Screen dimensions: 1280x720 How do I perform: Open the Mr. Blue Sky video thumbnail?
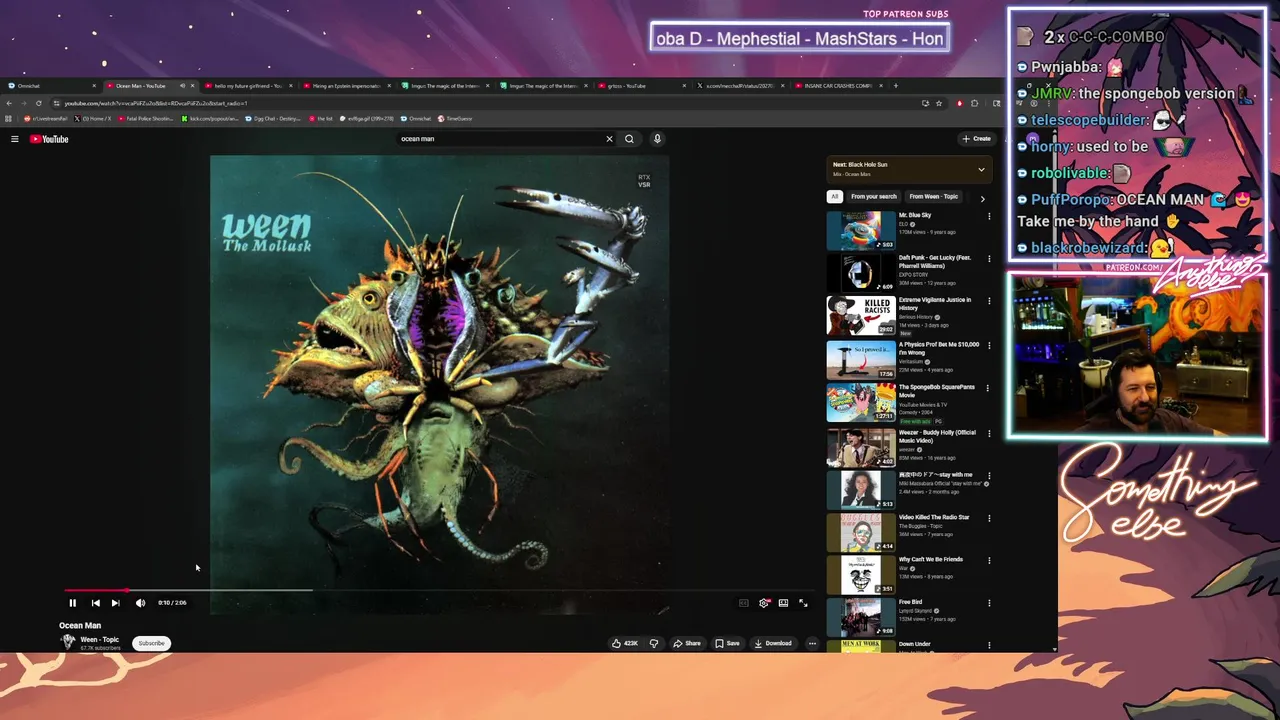click(x=861, y=230)
